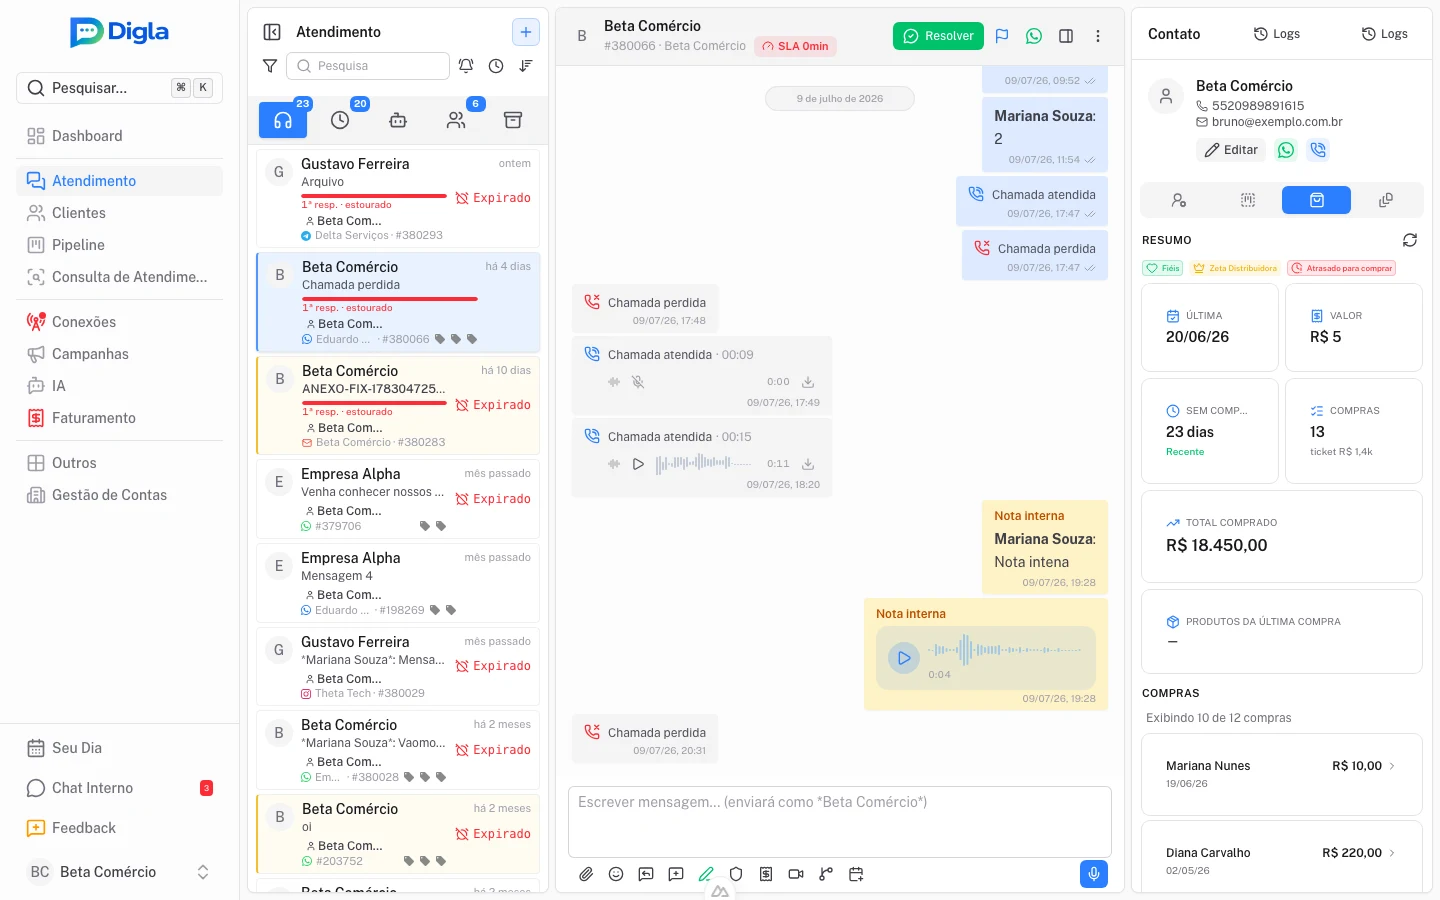The height and width of the screenshot is (900, 1440).
Task: Seek within the Nota interna audio waveform
Action: (x=1007, y=650)
